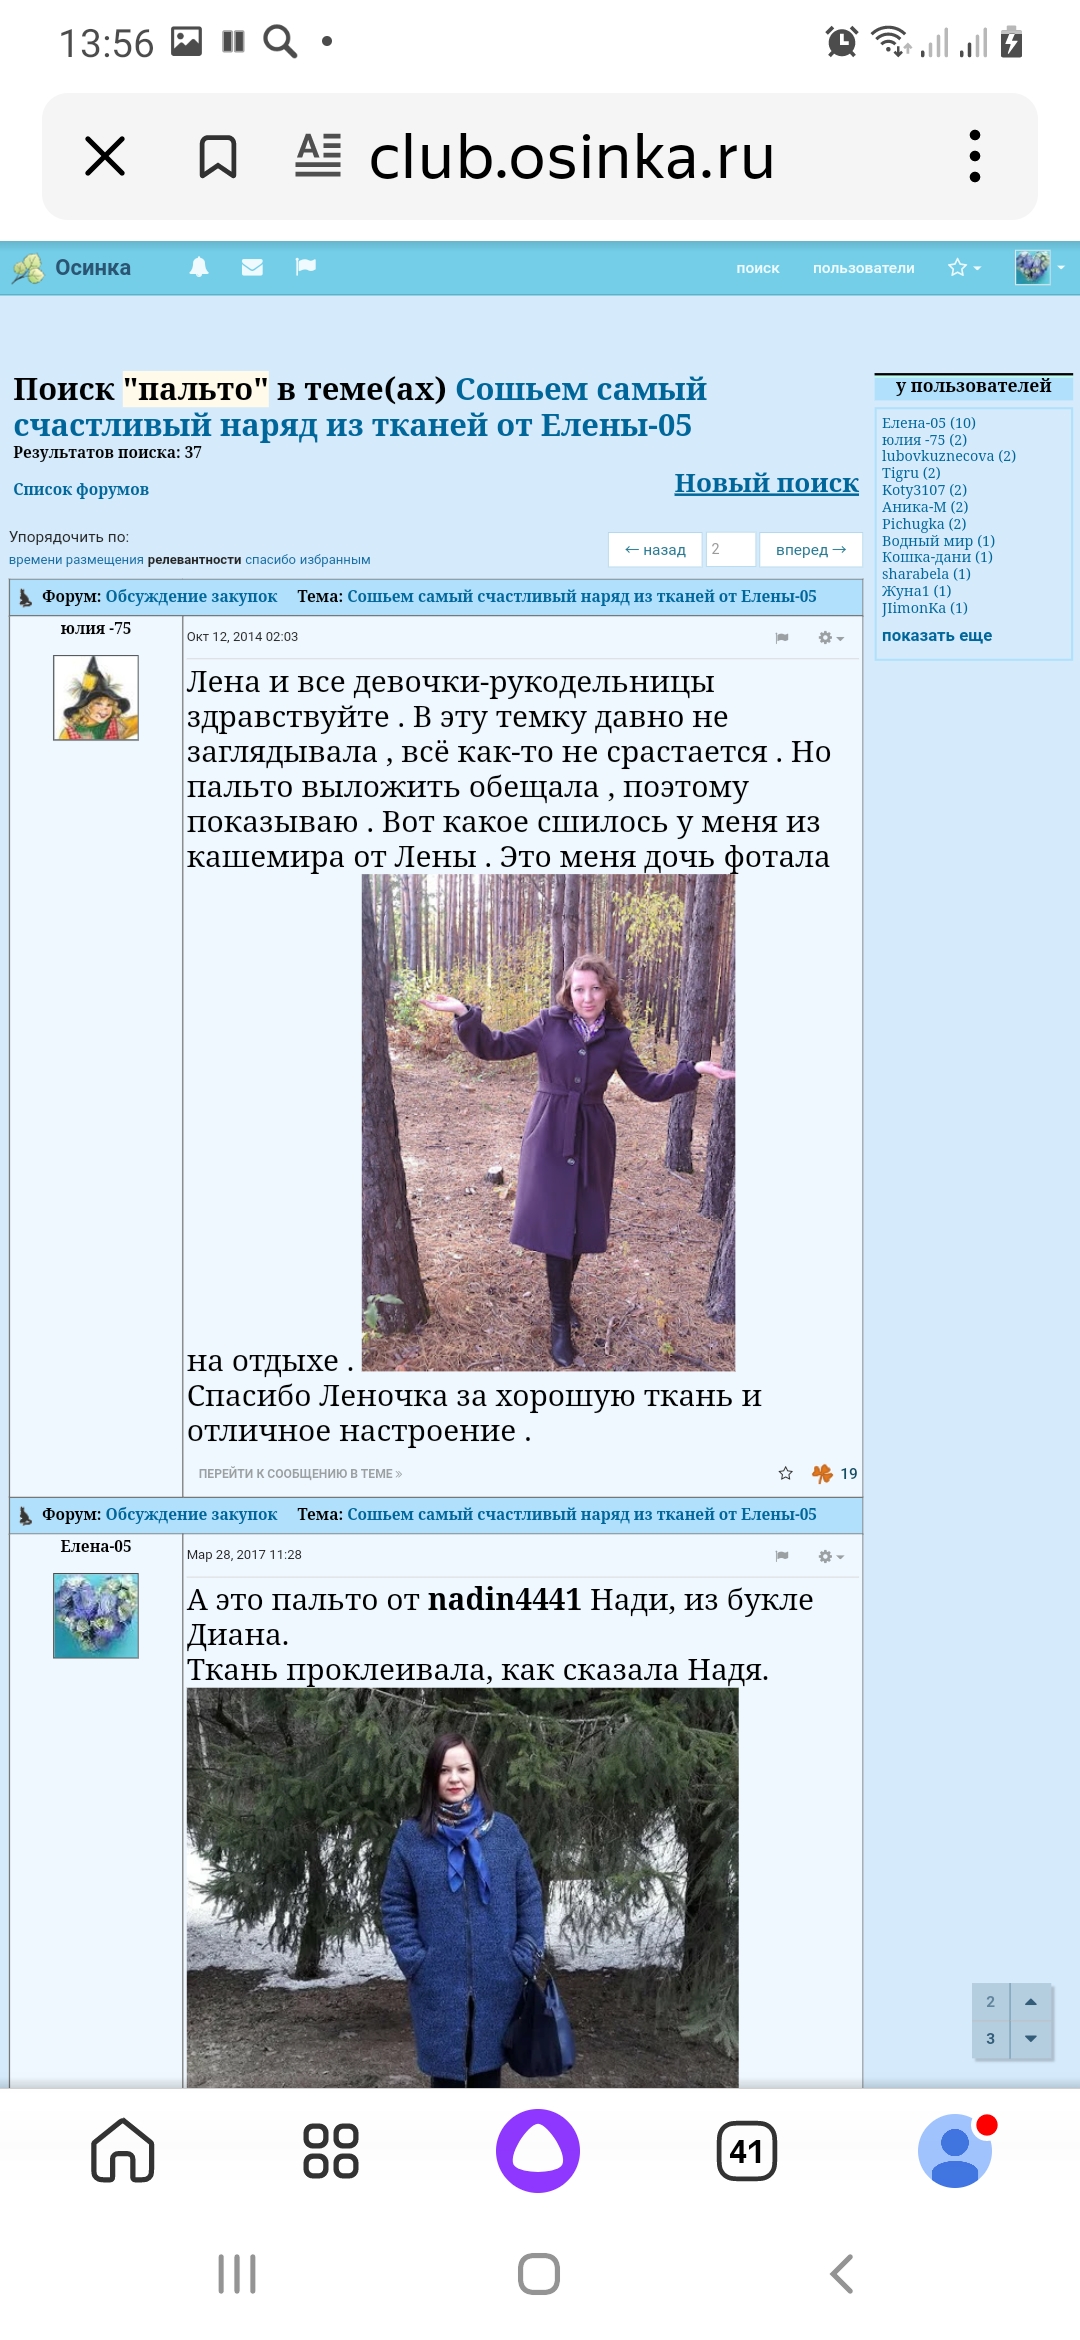Go to browser home screen
The height and width of the screenshot is (2340, 1080).
coord(123,2150)
